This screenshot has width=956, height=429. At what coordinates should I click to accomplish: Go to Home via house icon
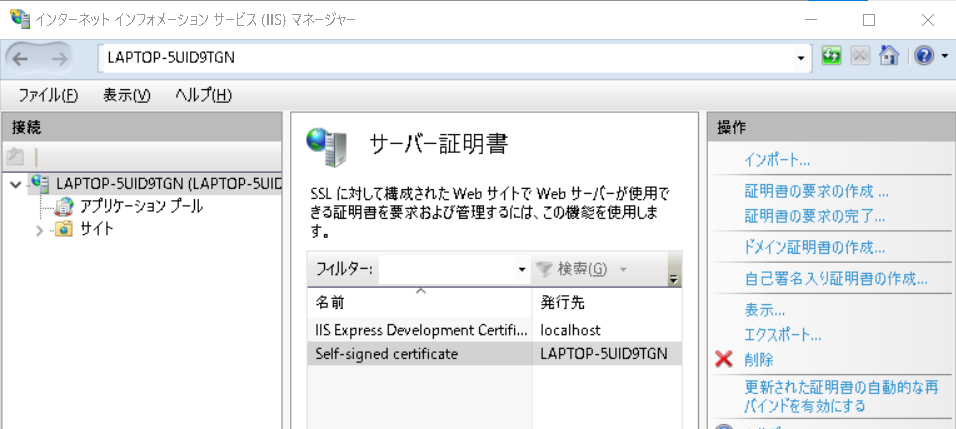[x=889, y=56]
